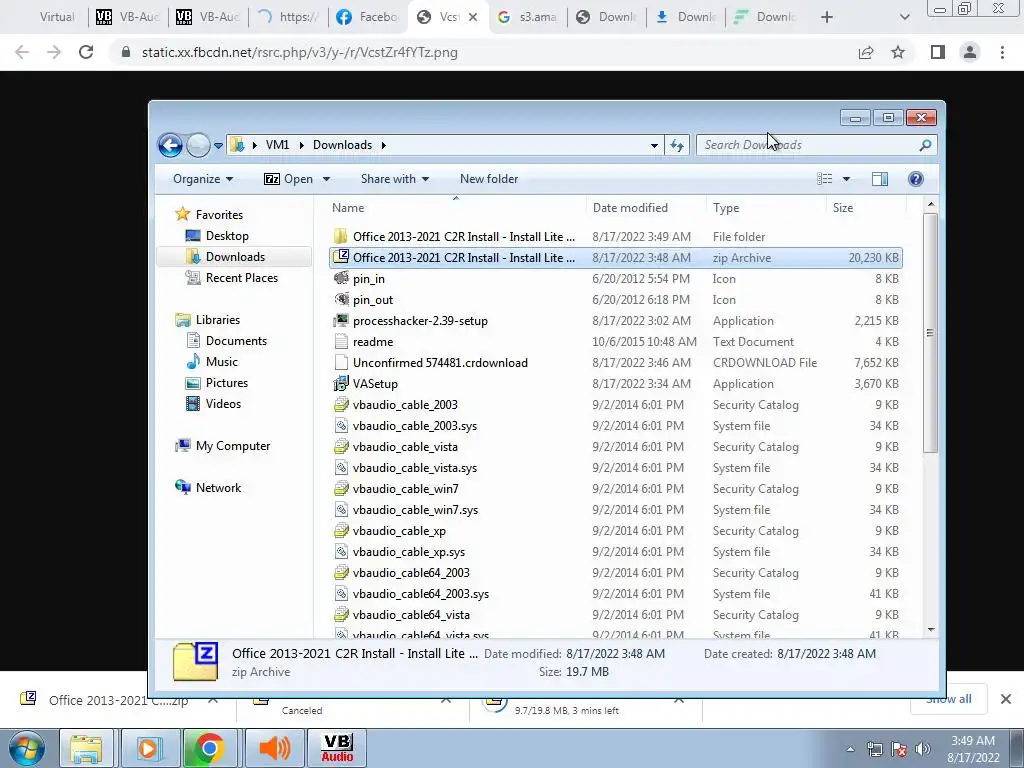
Task: Expand the view options dropdown arrow
Action: click(x=846, y=179)
